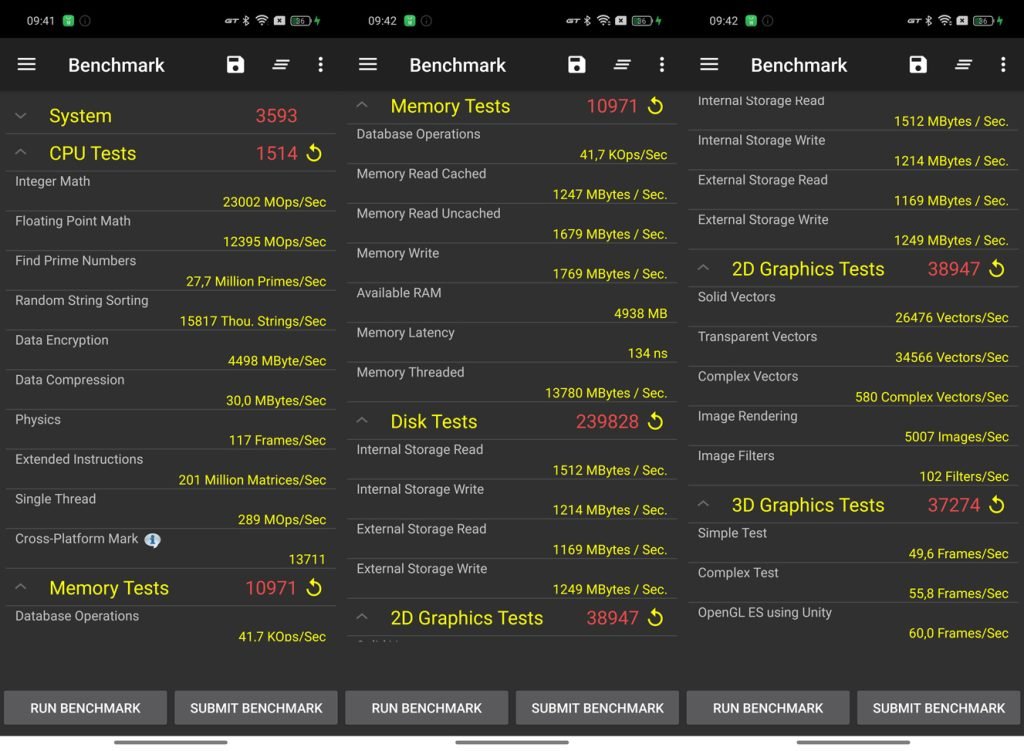Open hamburger menu in left Benchmark screen
The image size is (1024, 751).
[x=26, y=65]
